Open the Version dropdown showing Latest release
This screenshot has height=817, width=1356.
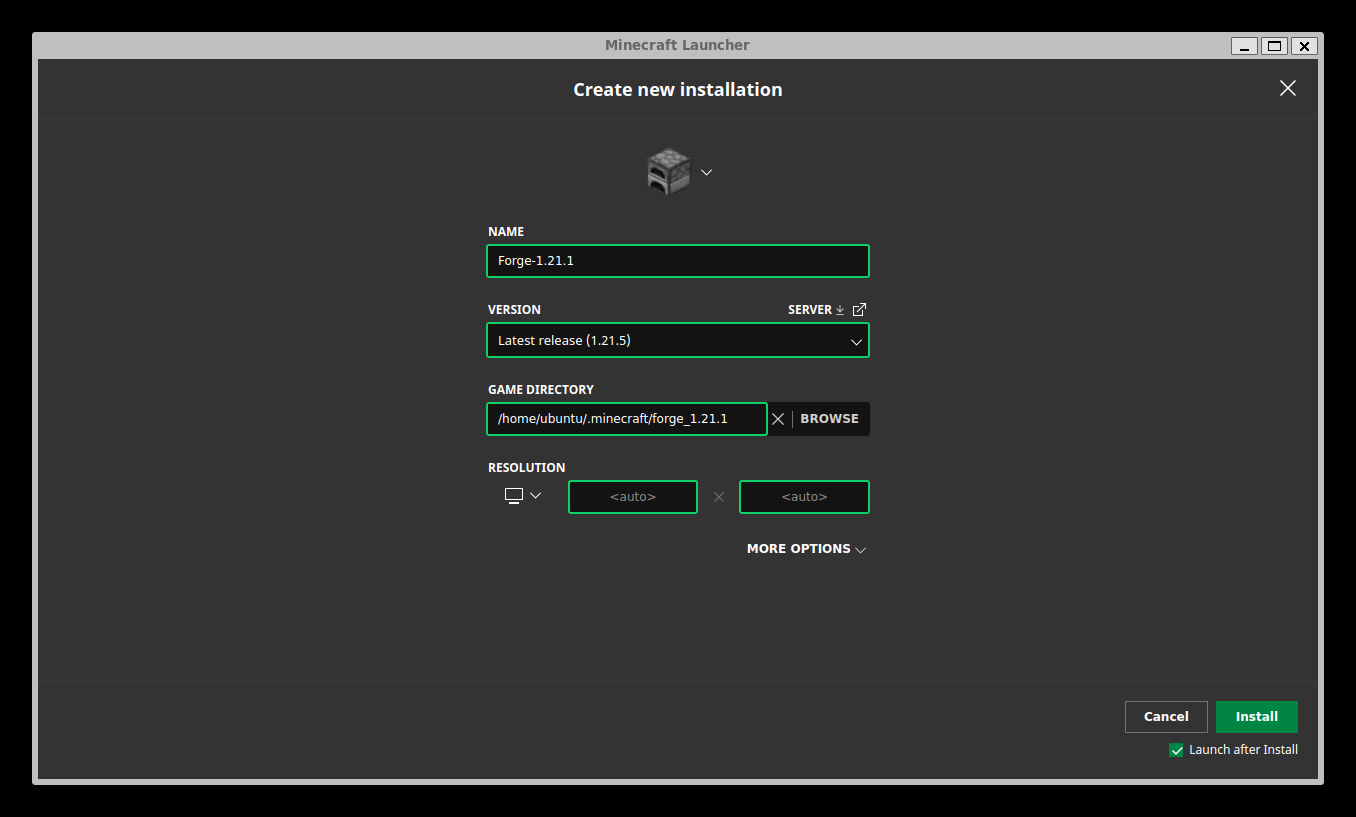(x=678, y=340)
